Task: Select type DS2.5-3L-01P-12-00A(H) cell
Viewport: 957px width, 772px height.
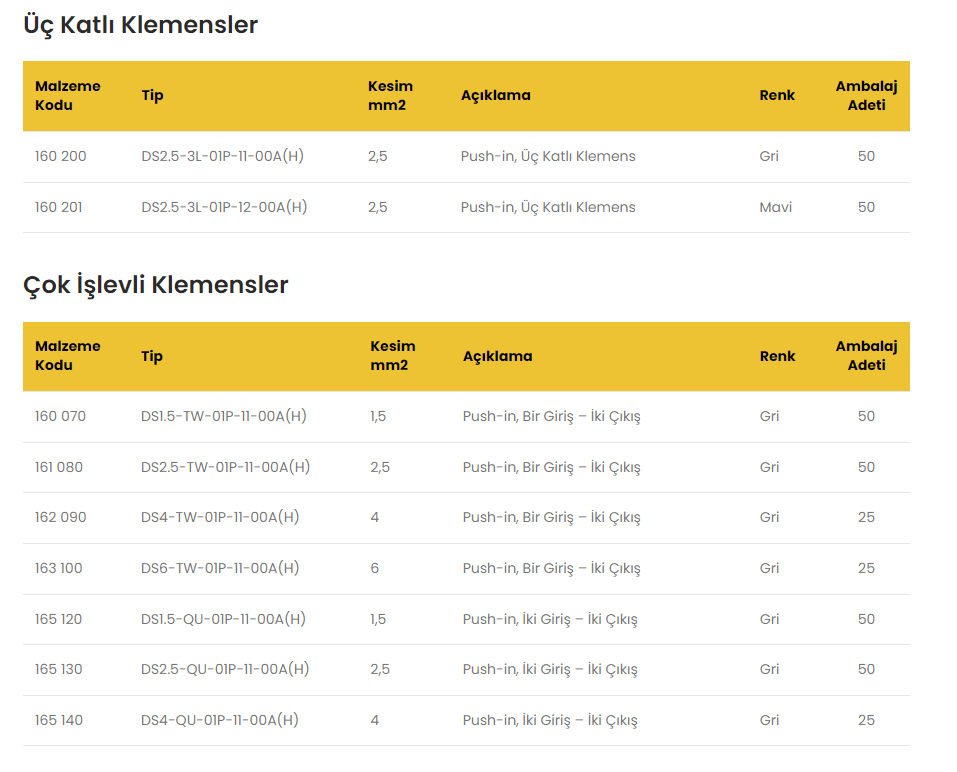Action: tap(224, 207)
